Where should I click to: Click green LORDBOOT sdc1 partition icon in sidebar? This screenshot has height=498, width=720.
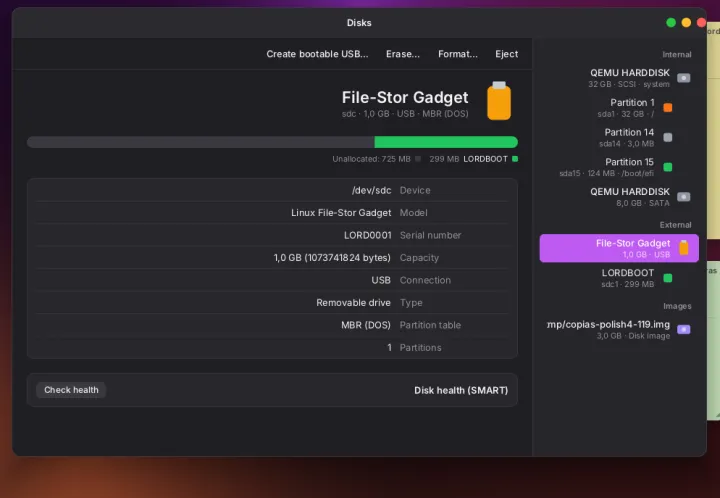coord(668,278)
